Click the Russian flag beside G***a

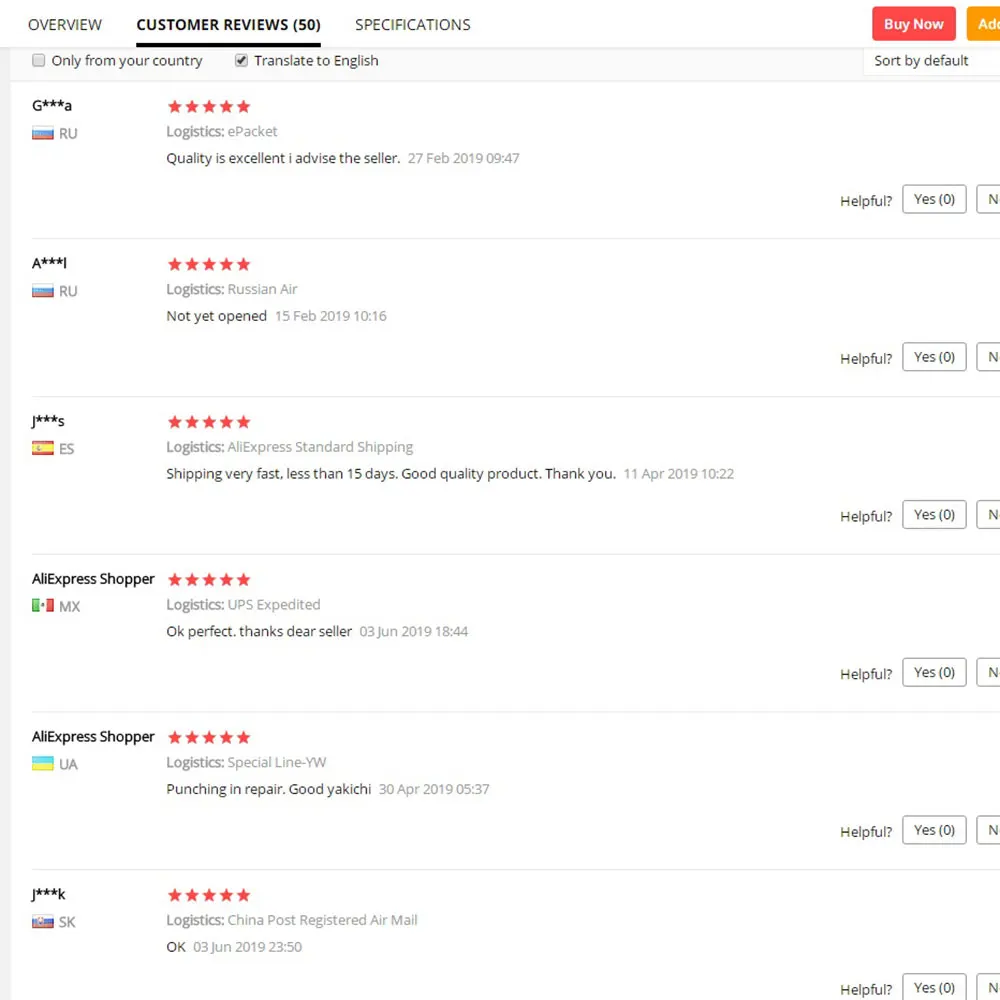coord(42,133)
